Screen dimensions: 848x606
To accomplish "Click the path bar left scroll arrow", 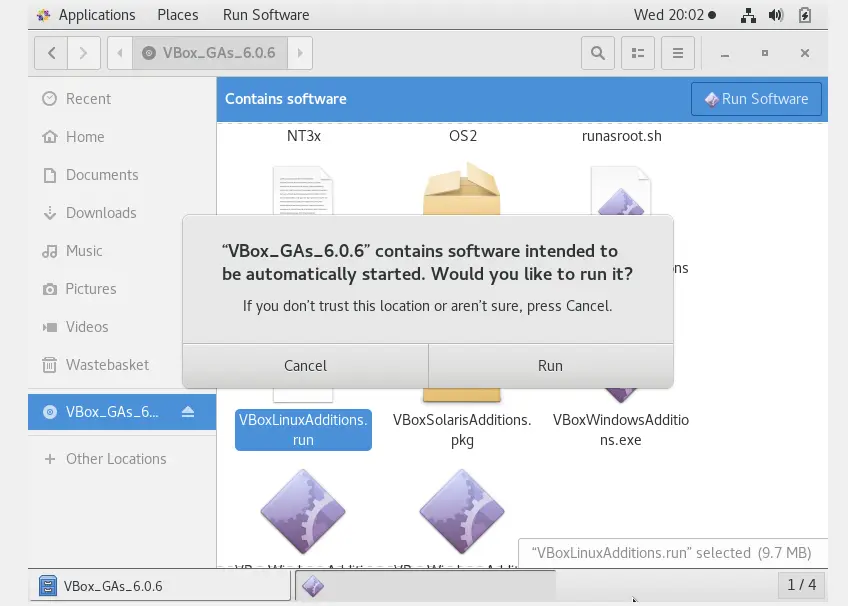I will (x=120, y=53).
